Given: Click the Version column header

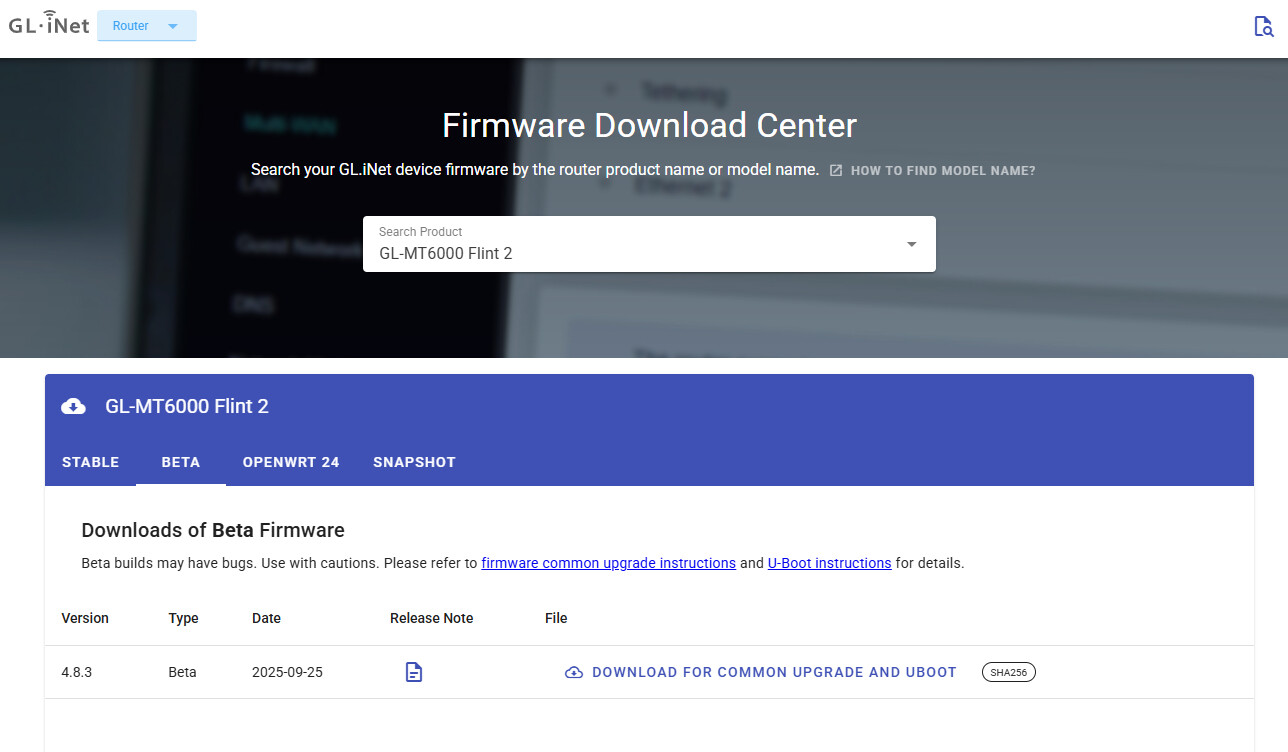Looking at the screenshot, I should (x=85, y=618).
